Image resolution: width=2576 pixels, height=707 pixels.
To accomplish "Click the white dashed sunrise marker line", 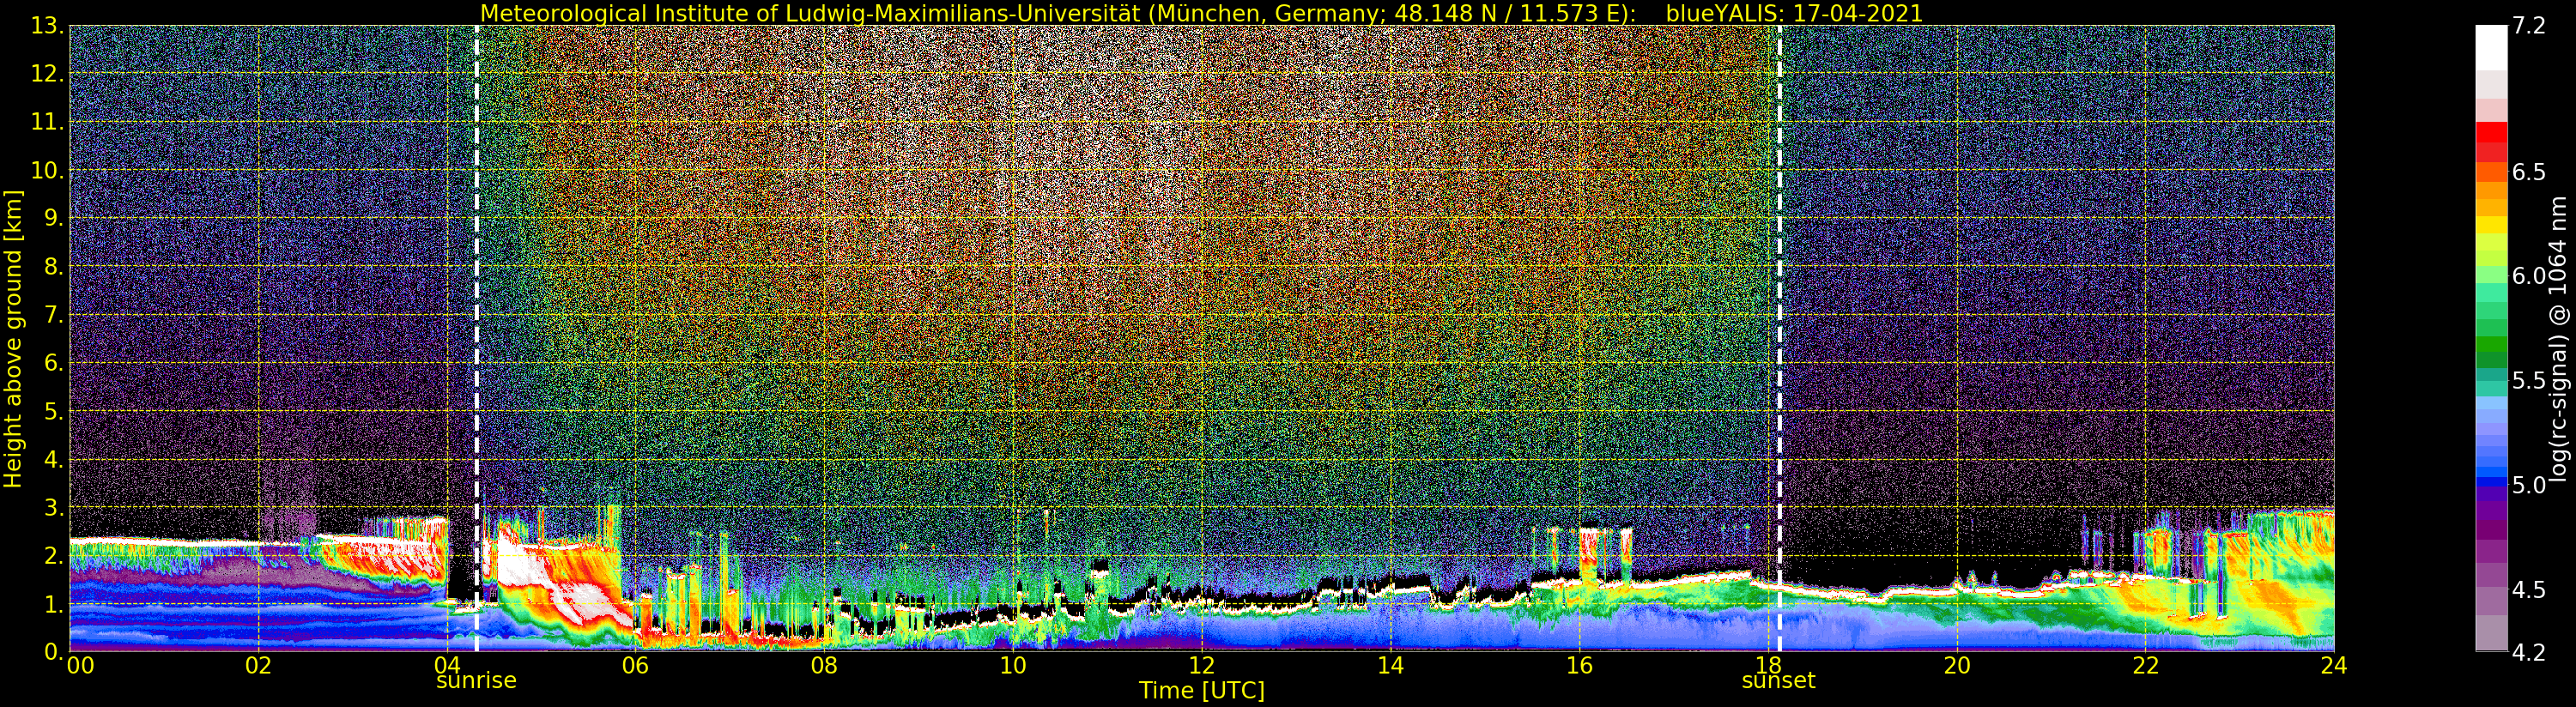I will [x=476, y=338].
